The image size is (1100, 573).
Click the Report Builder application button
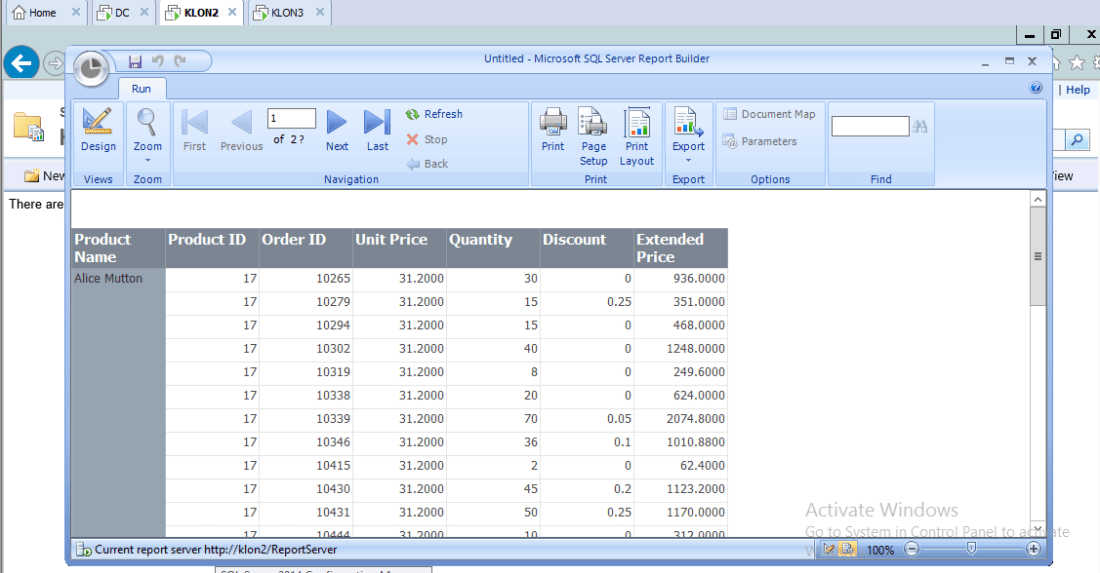(x=92, y=68)
